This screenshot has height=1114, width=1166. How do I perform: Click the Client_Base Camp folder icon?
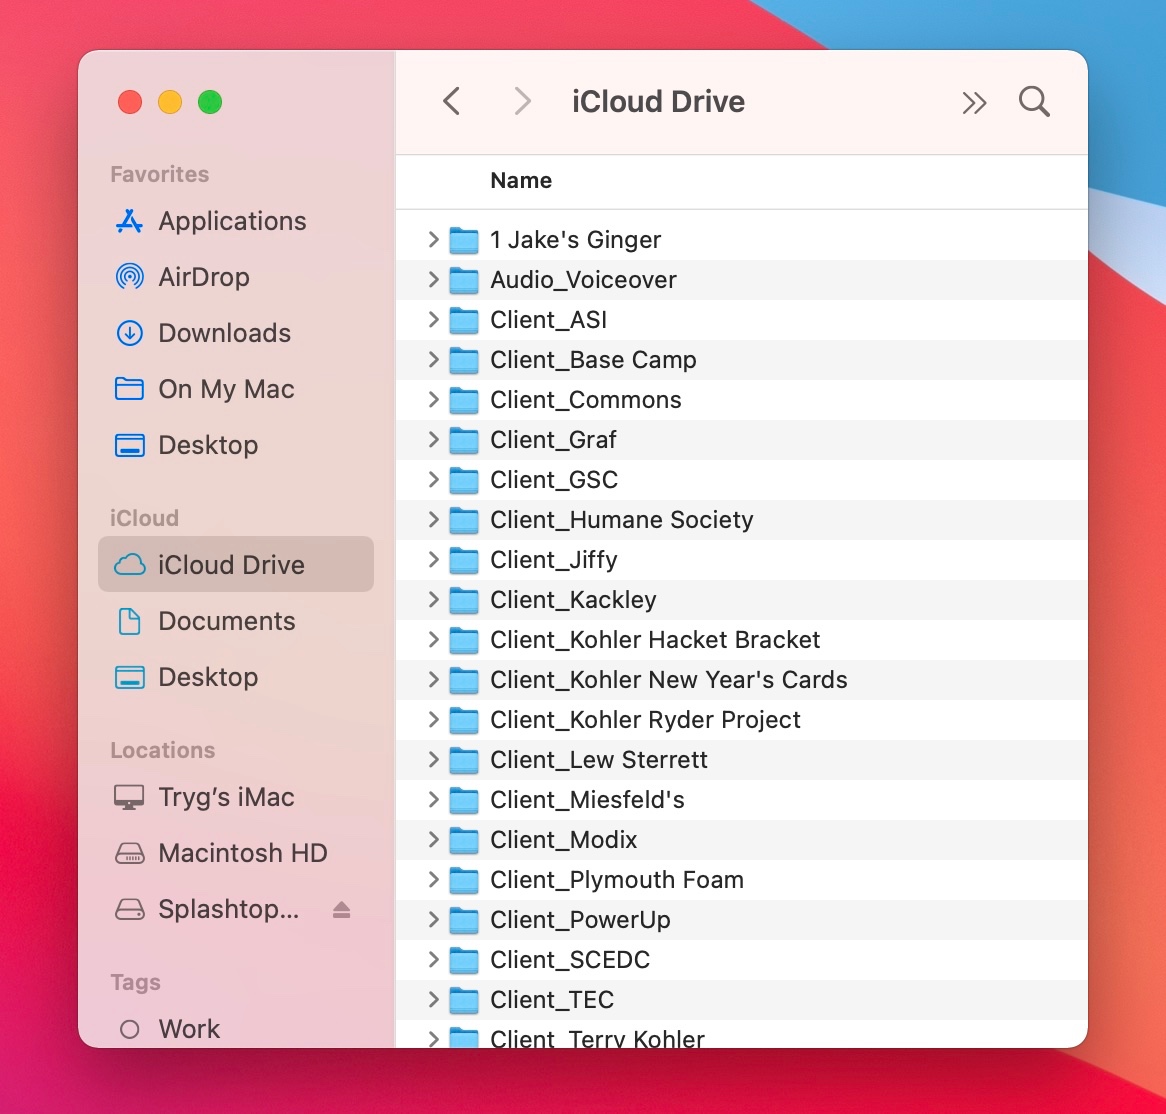464,360
